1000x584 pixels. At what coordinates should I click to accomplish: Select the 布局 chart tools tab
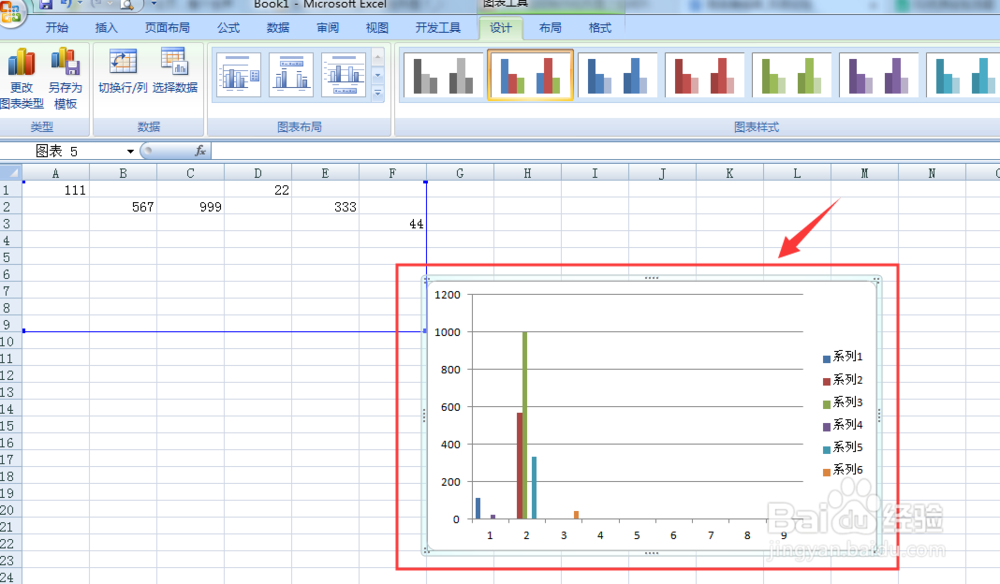(550, 27)
